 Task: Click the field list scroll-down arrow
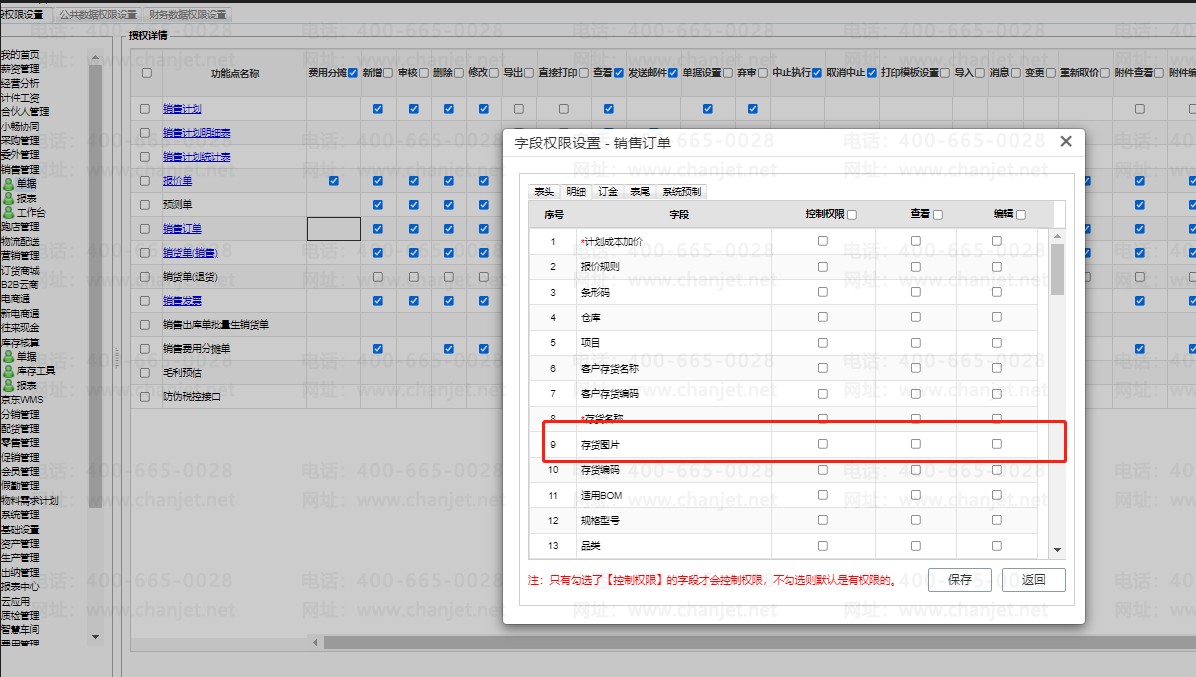pos(1057,550)
